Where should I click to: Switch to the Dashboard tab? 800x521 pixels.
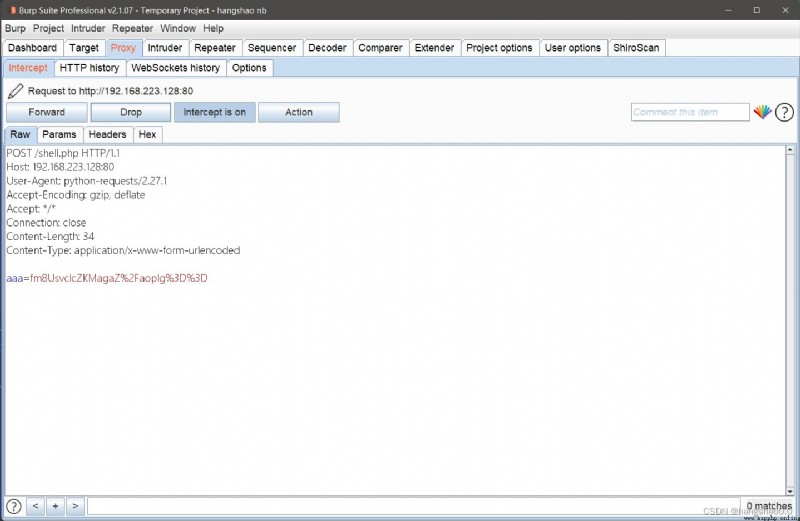pos(33,48)
